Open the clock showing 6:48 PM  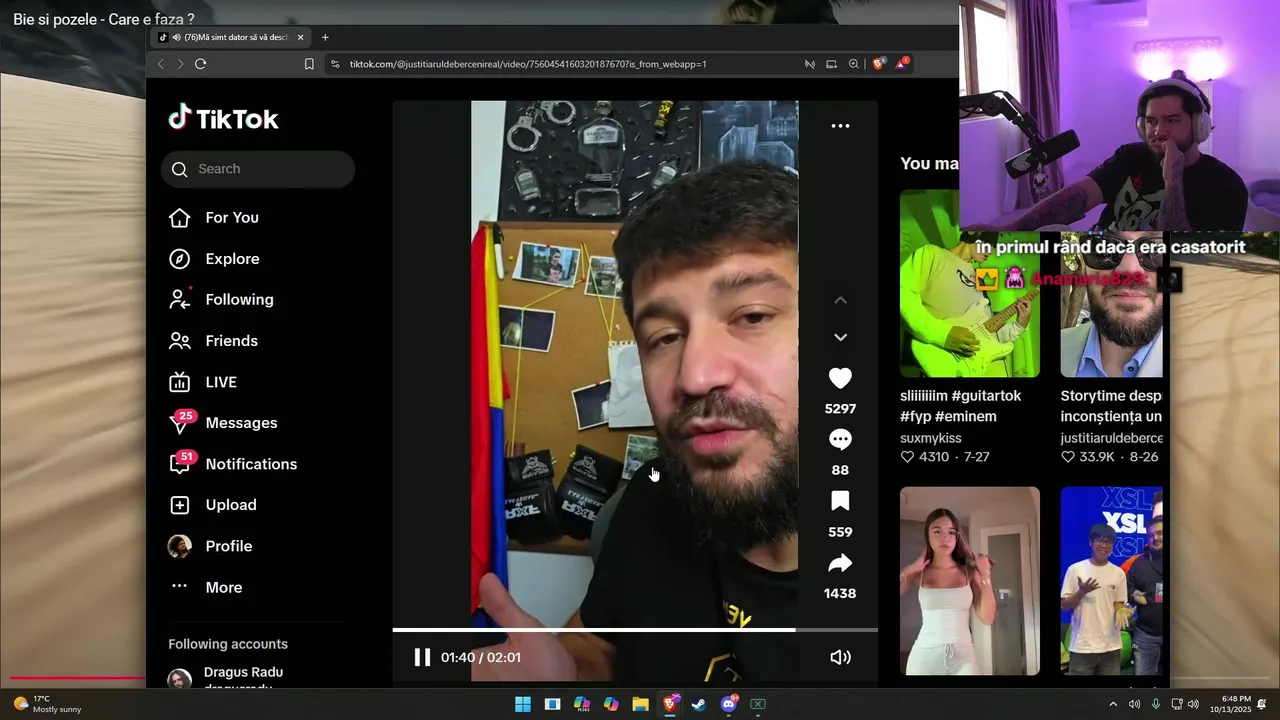1230,704
